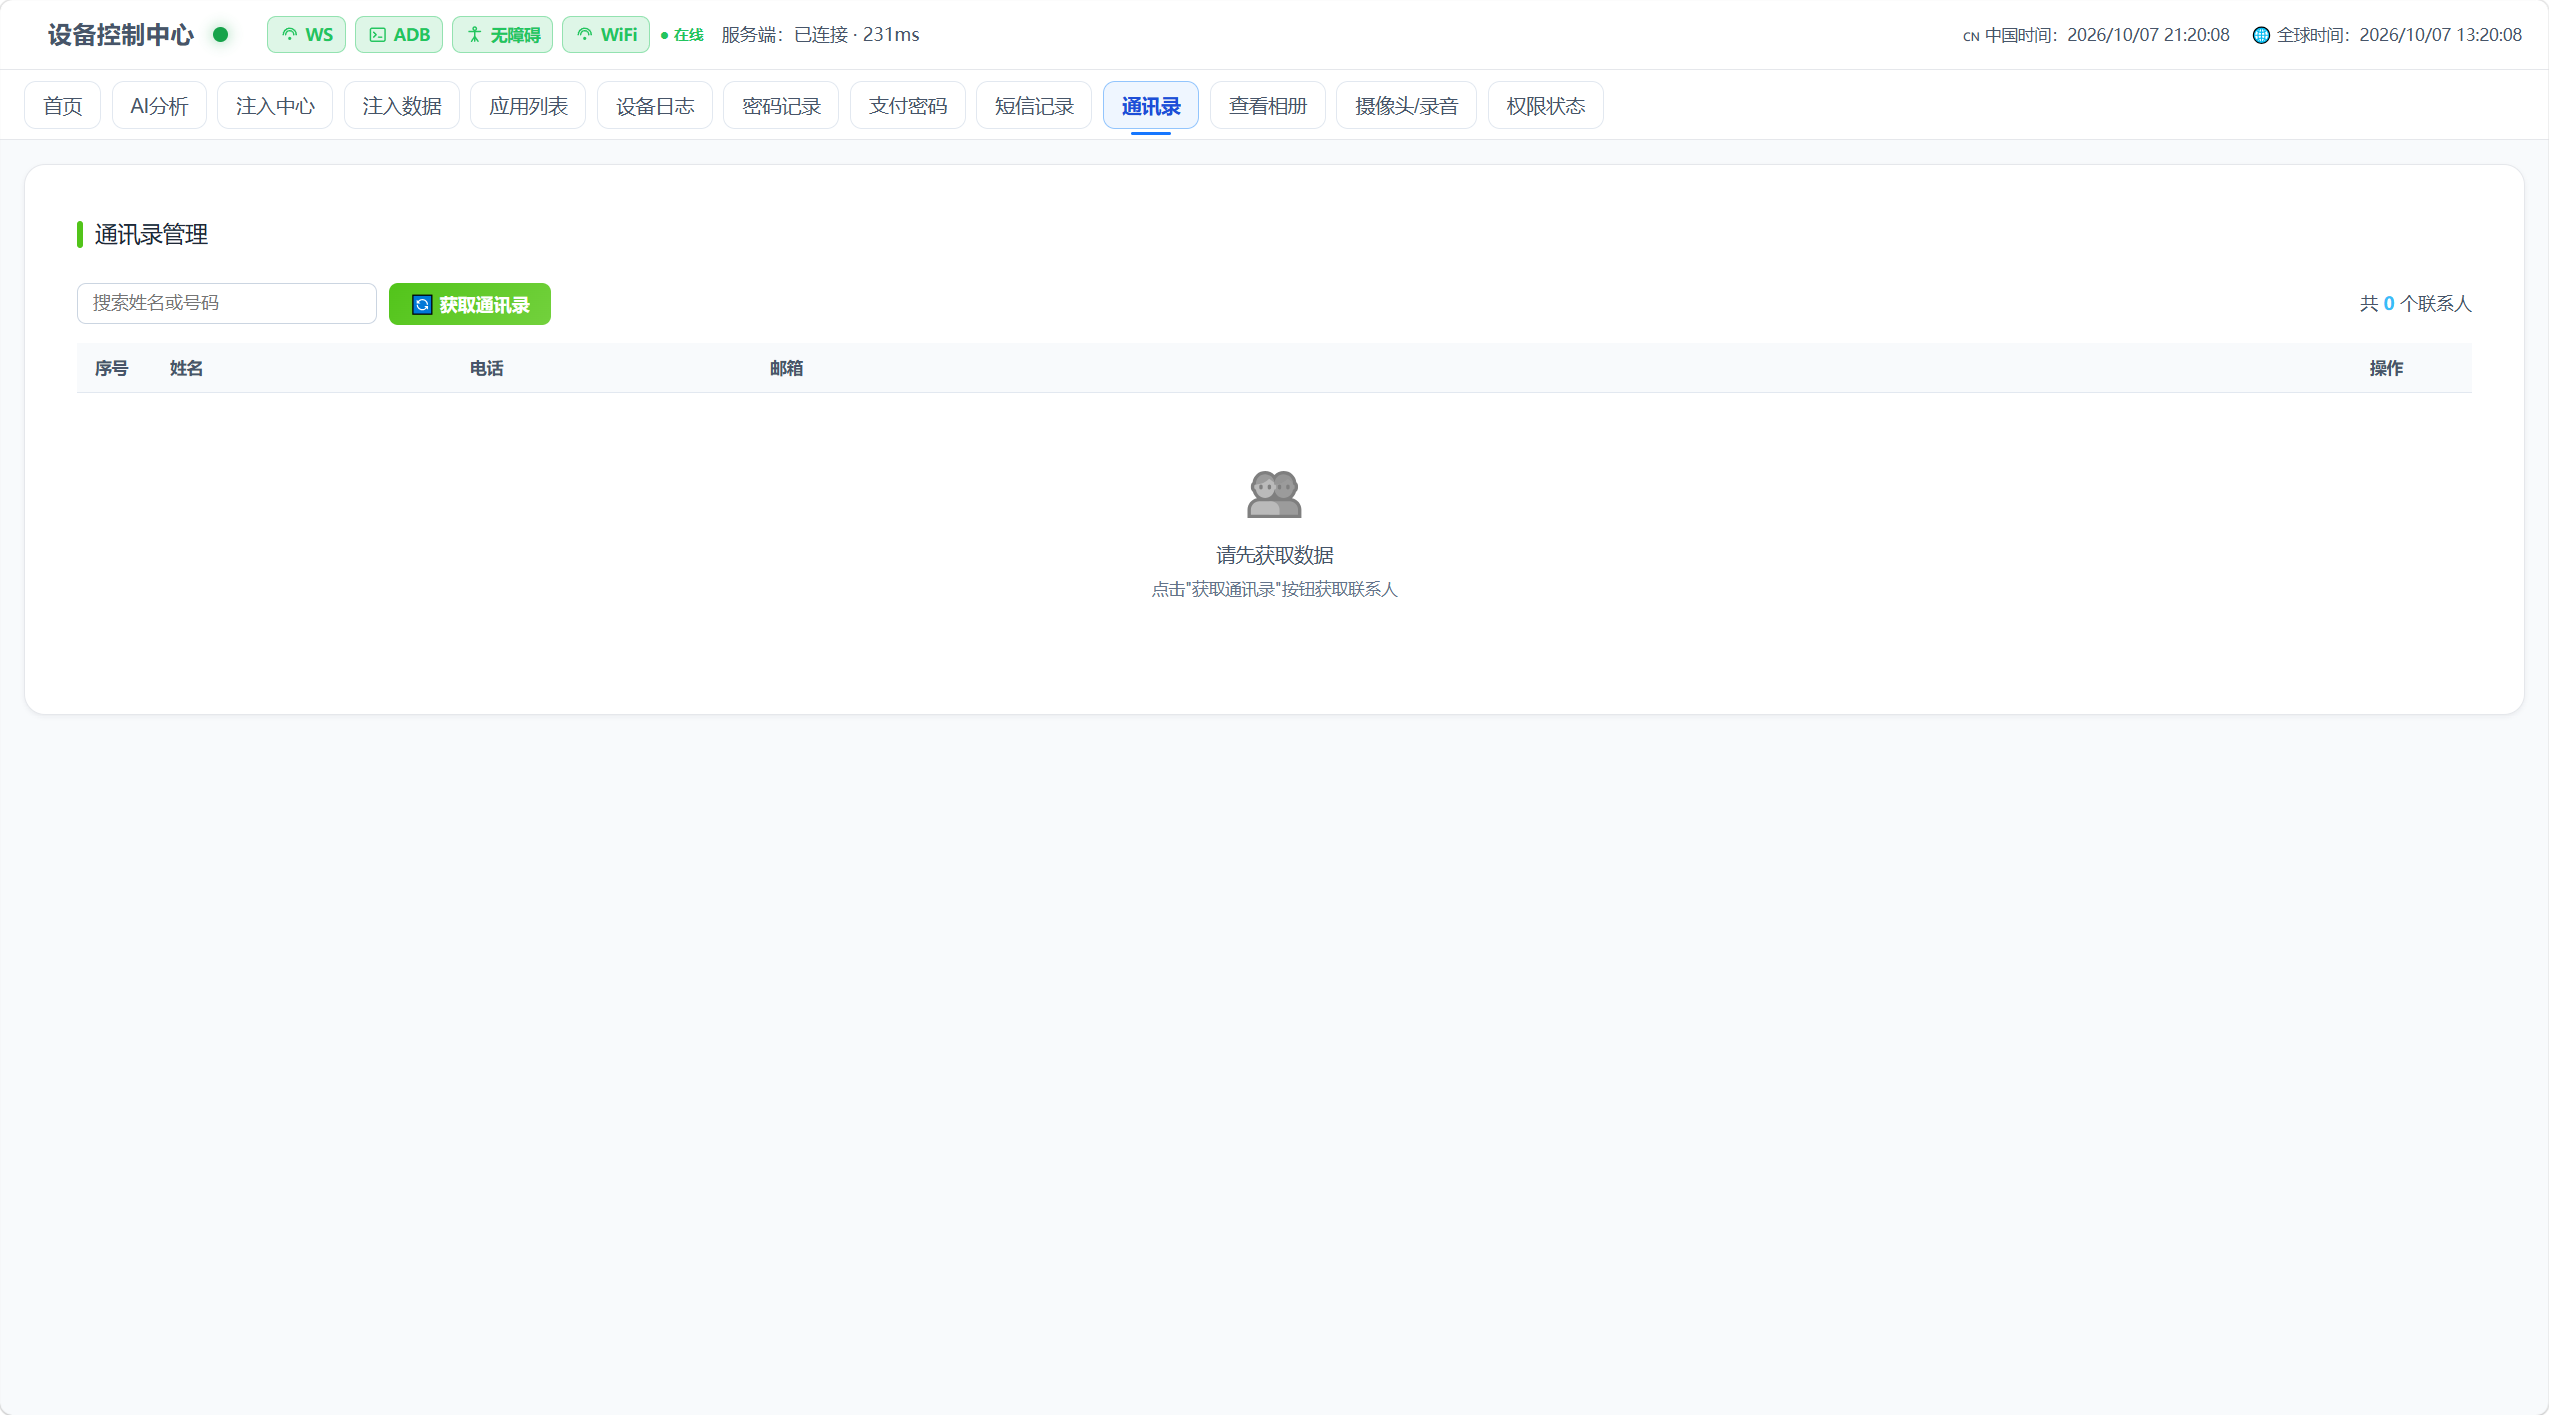The height and width of the screenshot is (1415, 2549).
Task: Click the WiFi status badge
Action: click(606, 35)
